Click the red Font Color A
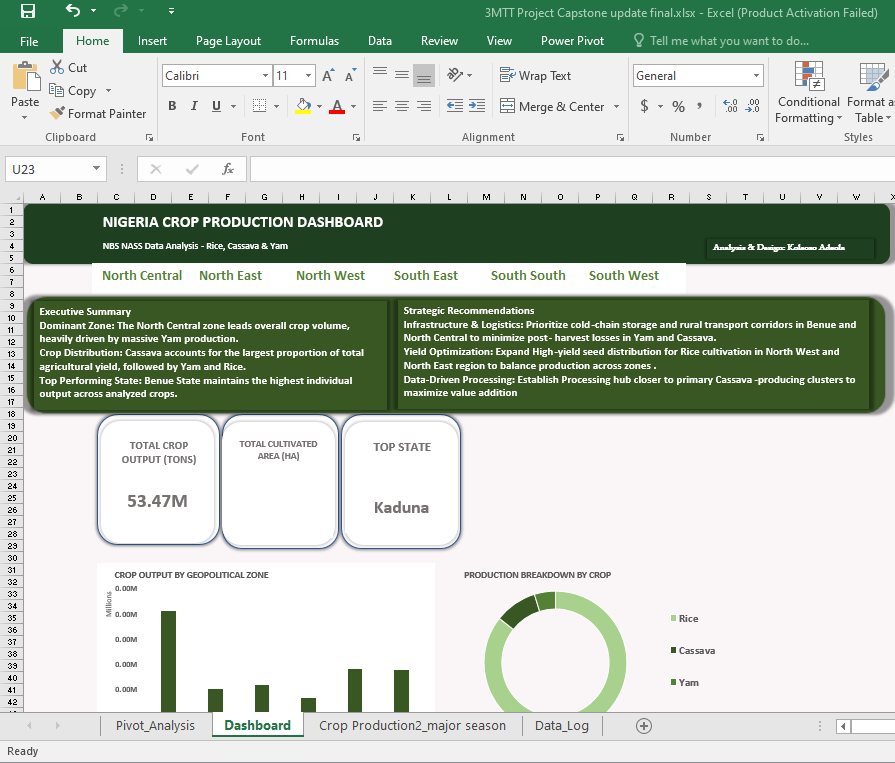The width and height of the screenshot is (895, 763). pyautogui.click(x=337, y=106)
